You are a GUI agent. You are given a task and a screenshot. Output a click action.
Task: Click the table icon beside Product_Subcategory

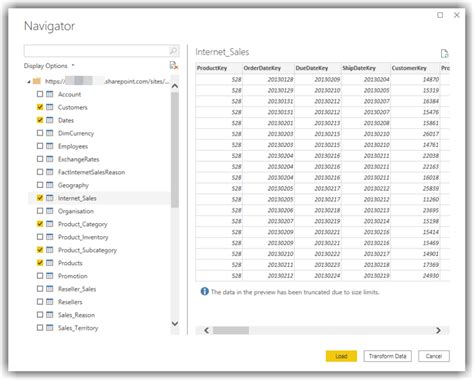(x=50, y=250)
